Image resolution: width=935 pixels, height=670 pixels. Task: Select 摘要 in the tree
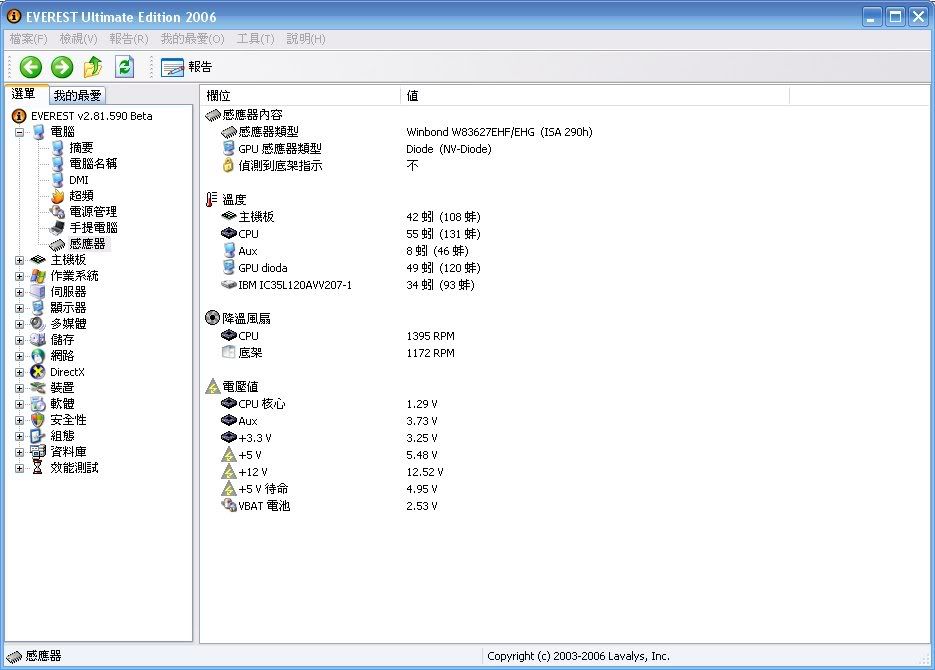pyautogui.click(x=81, y=148)
